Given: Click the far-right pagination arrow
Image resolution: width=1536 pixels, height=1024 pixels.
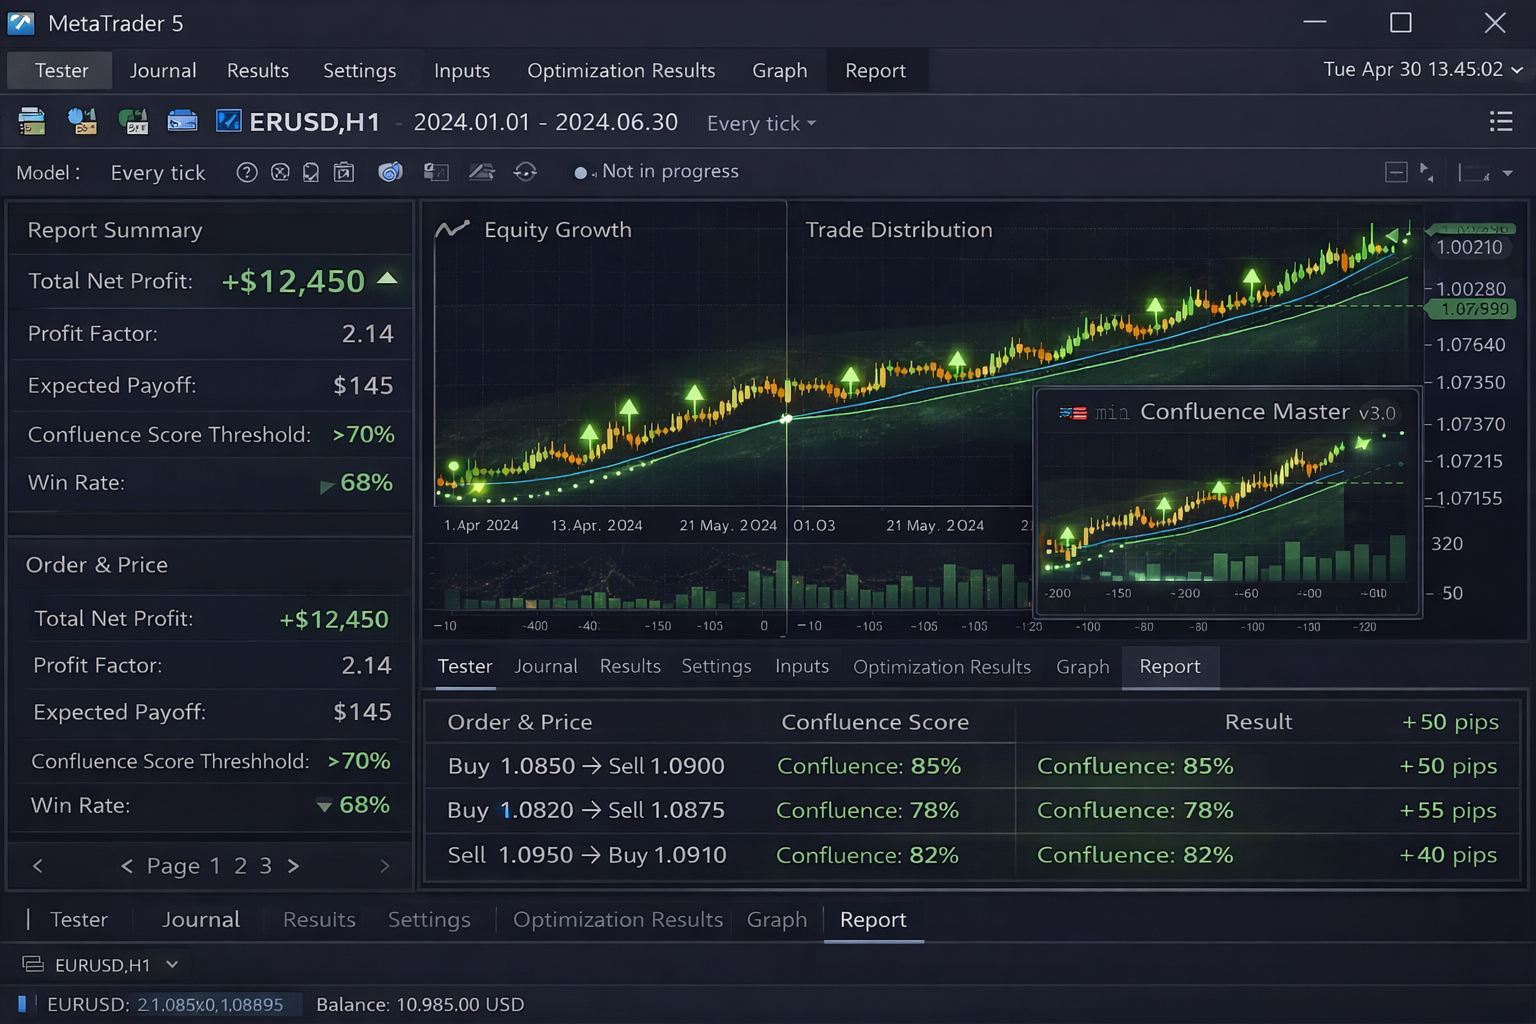Looking at the screenshot, I should pyautogui.click(x=385, y=866).
